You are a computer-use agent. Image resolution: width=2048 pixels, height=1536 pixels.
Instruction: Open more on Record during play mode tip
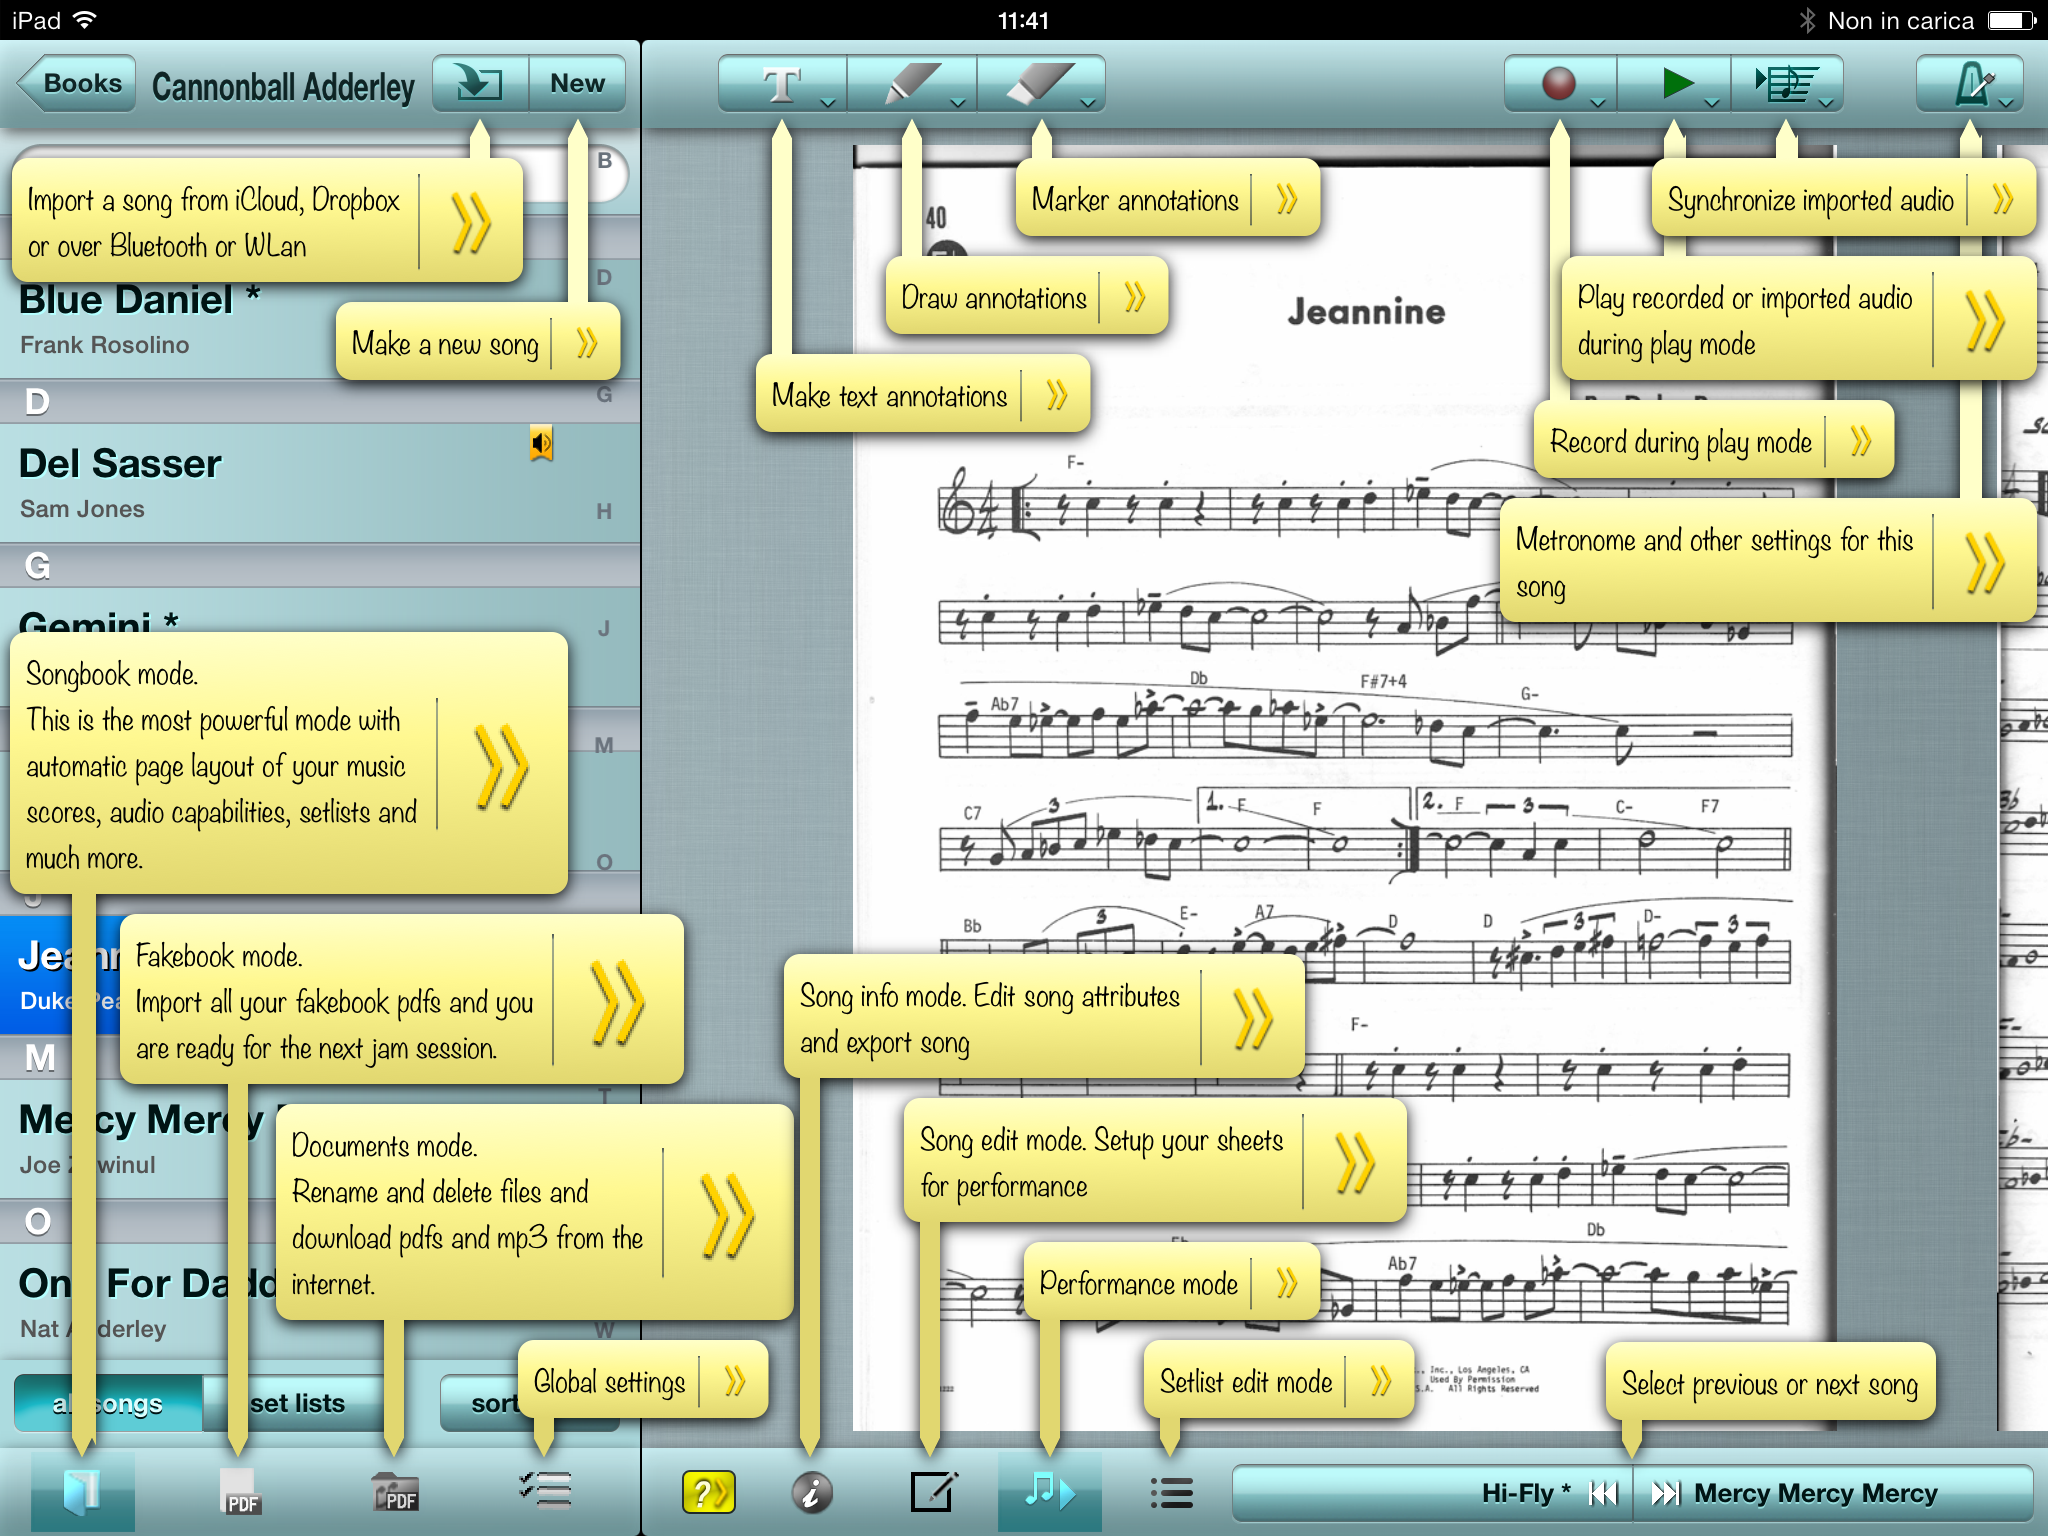coord(1860,441)
